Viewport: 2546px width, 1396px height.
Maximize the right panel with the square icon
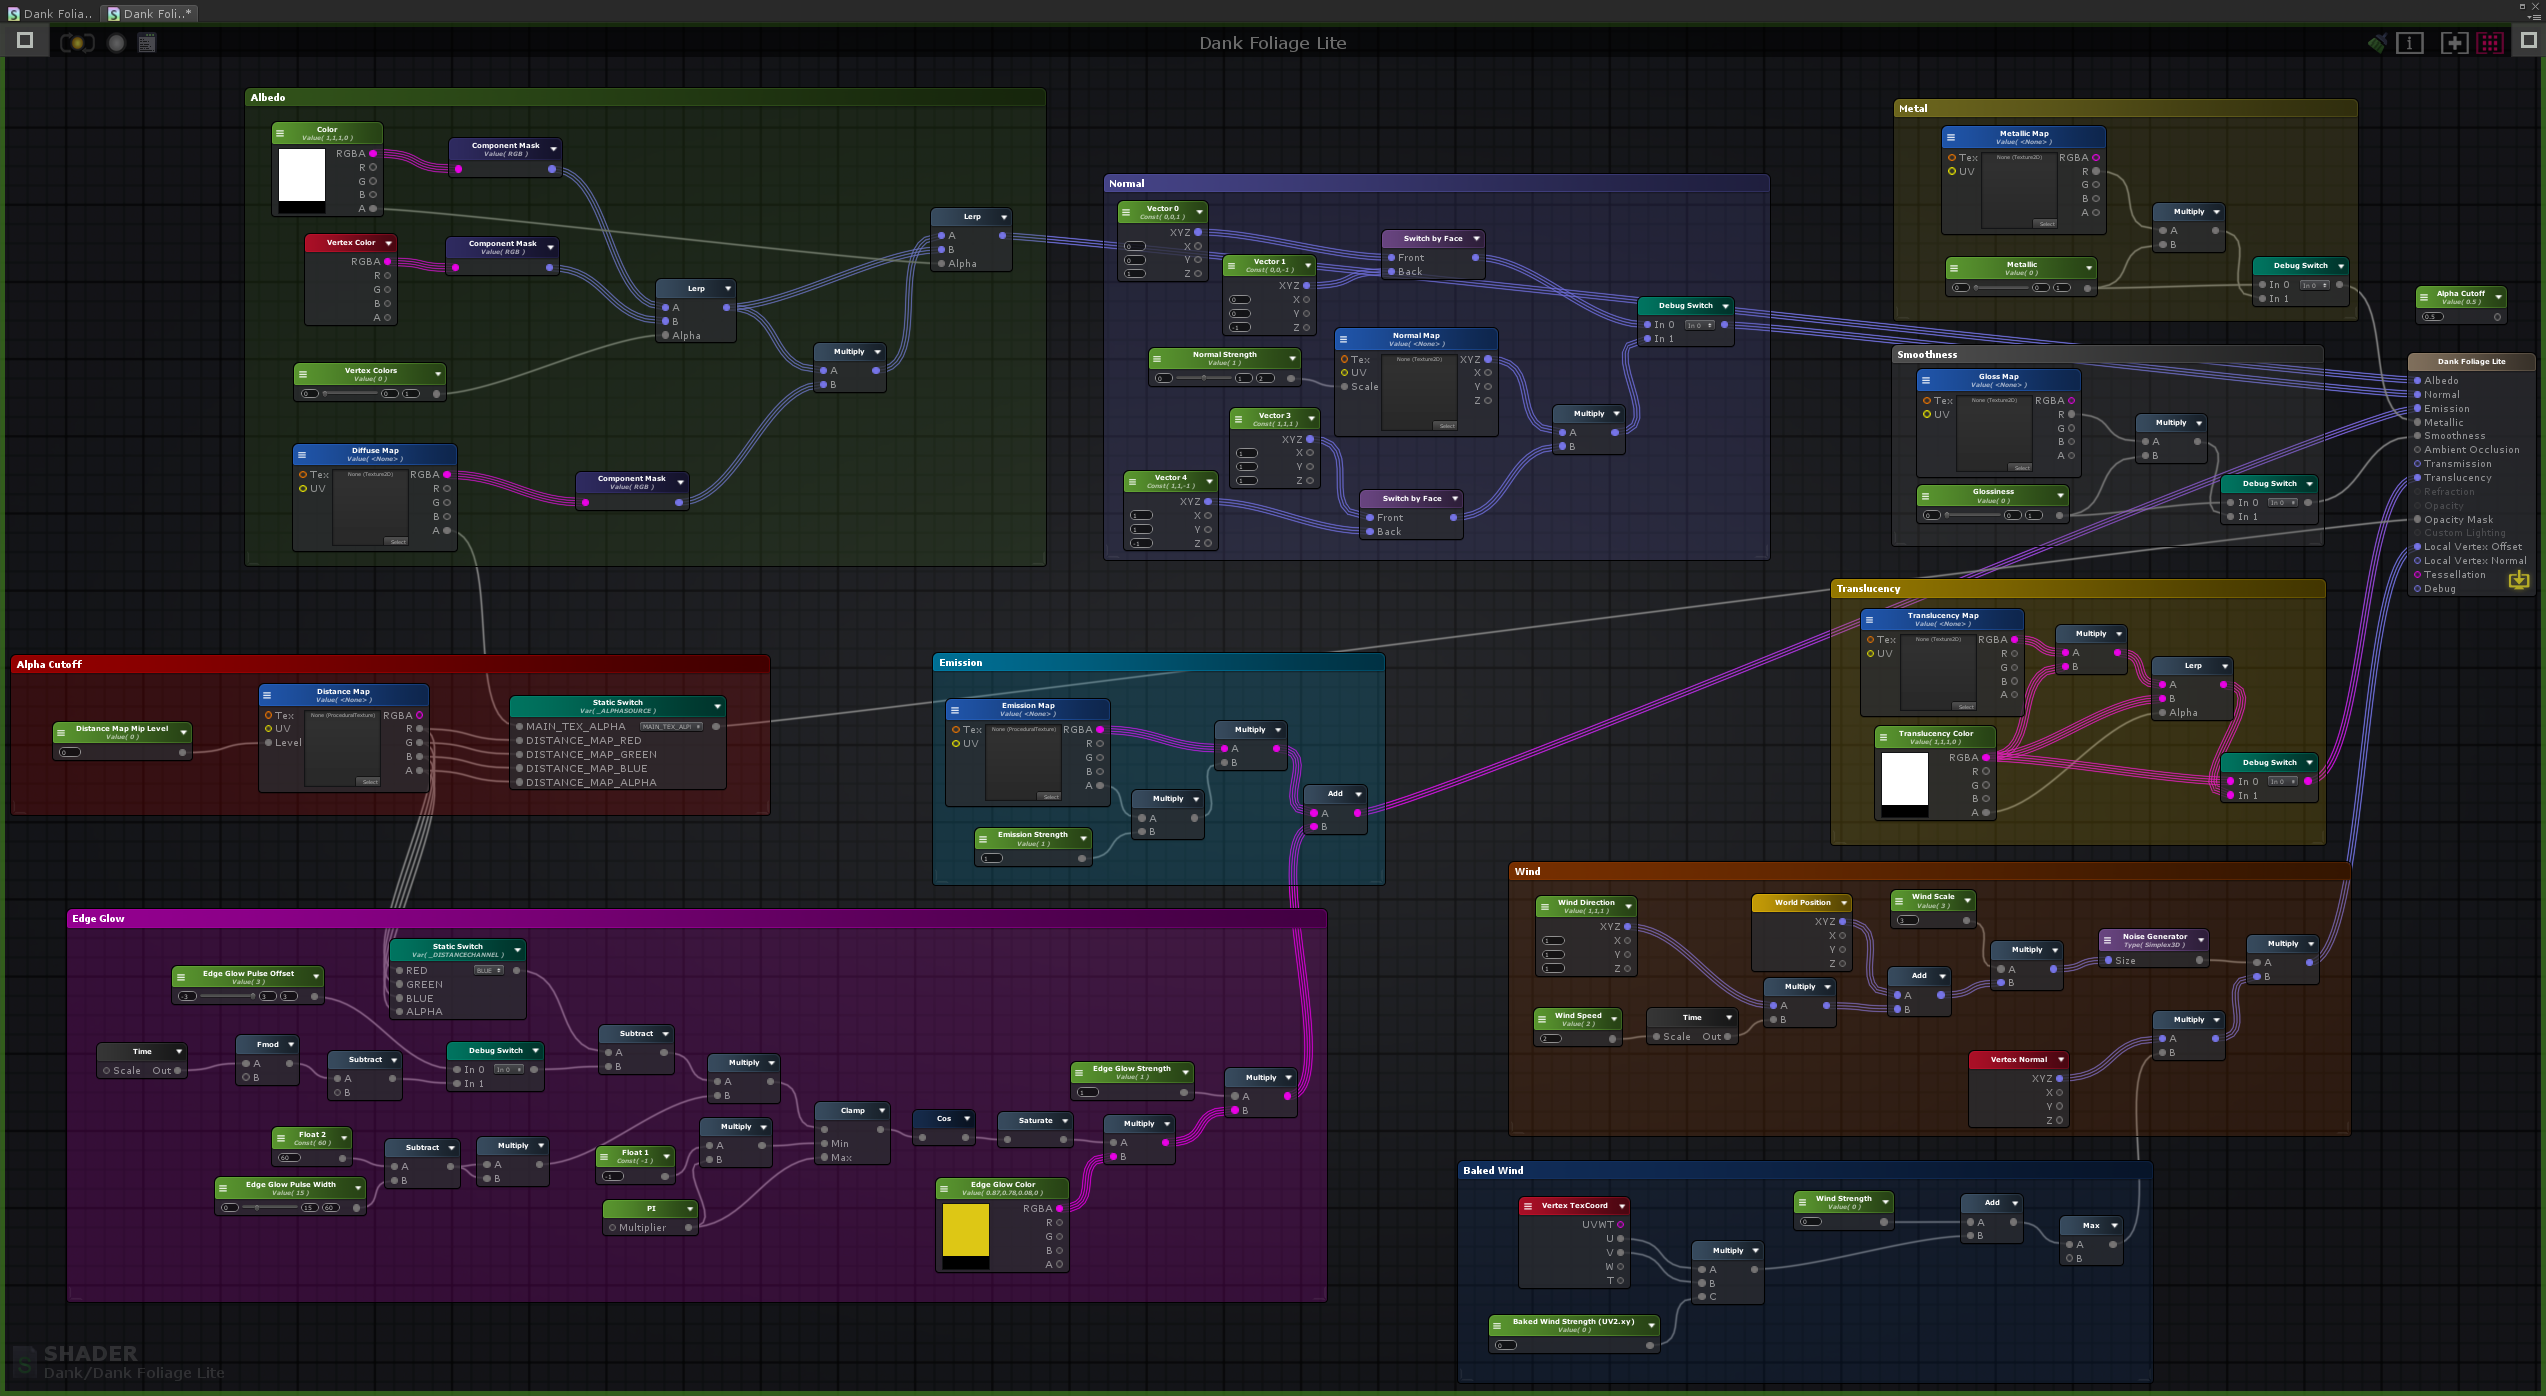click(2528, 40)
